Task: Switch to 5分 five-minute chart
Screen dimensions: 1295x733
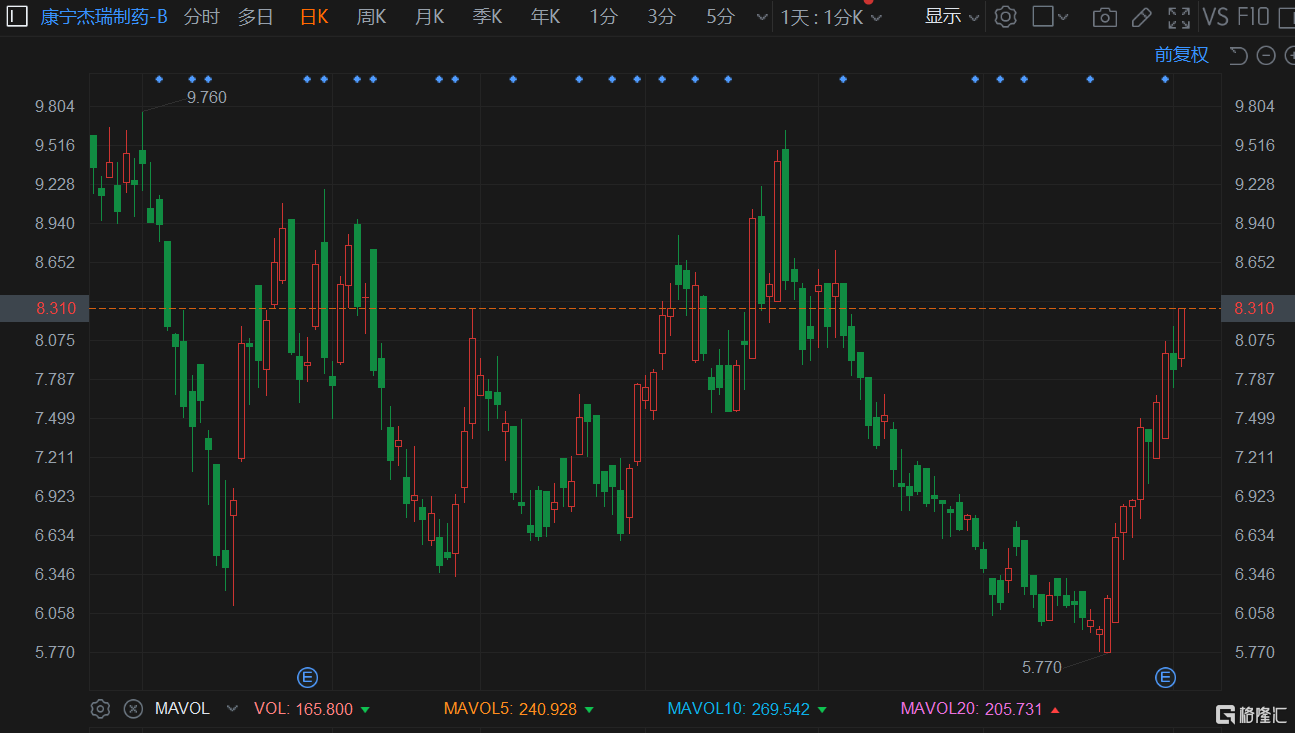Action: (719, 17)
